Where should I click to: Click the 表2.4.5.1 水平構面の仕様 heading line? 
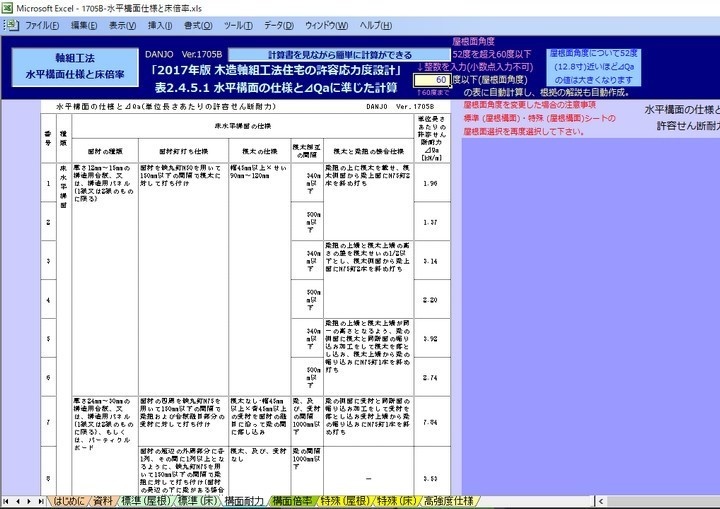pos(276,88)
